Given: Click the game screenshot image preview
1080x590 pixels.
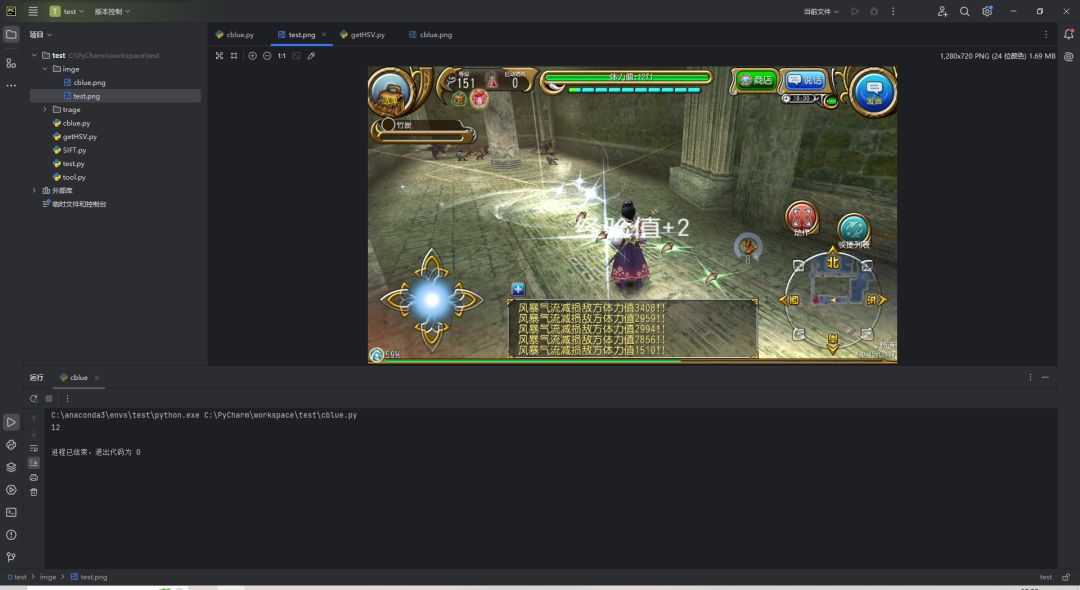Looking at the screenshot, I should [x=632, y=215].
